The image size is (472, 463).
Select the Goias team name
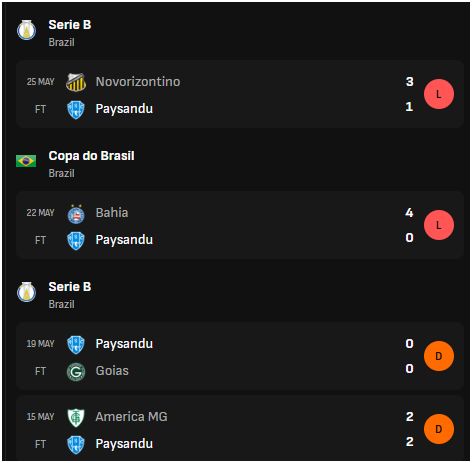[x=112, y=371]
